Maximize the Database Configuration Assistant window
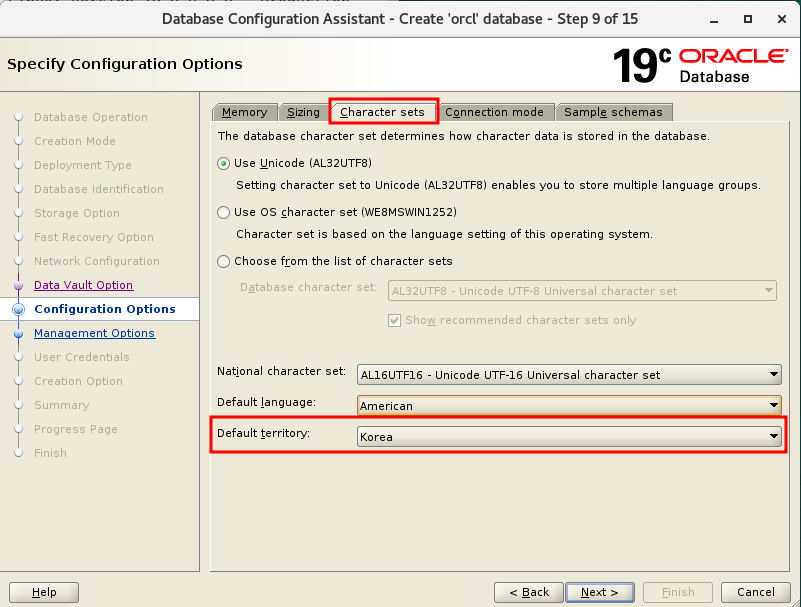The height and width of the screenshot is (607, 801). point(748,19)
